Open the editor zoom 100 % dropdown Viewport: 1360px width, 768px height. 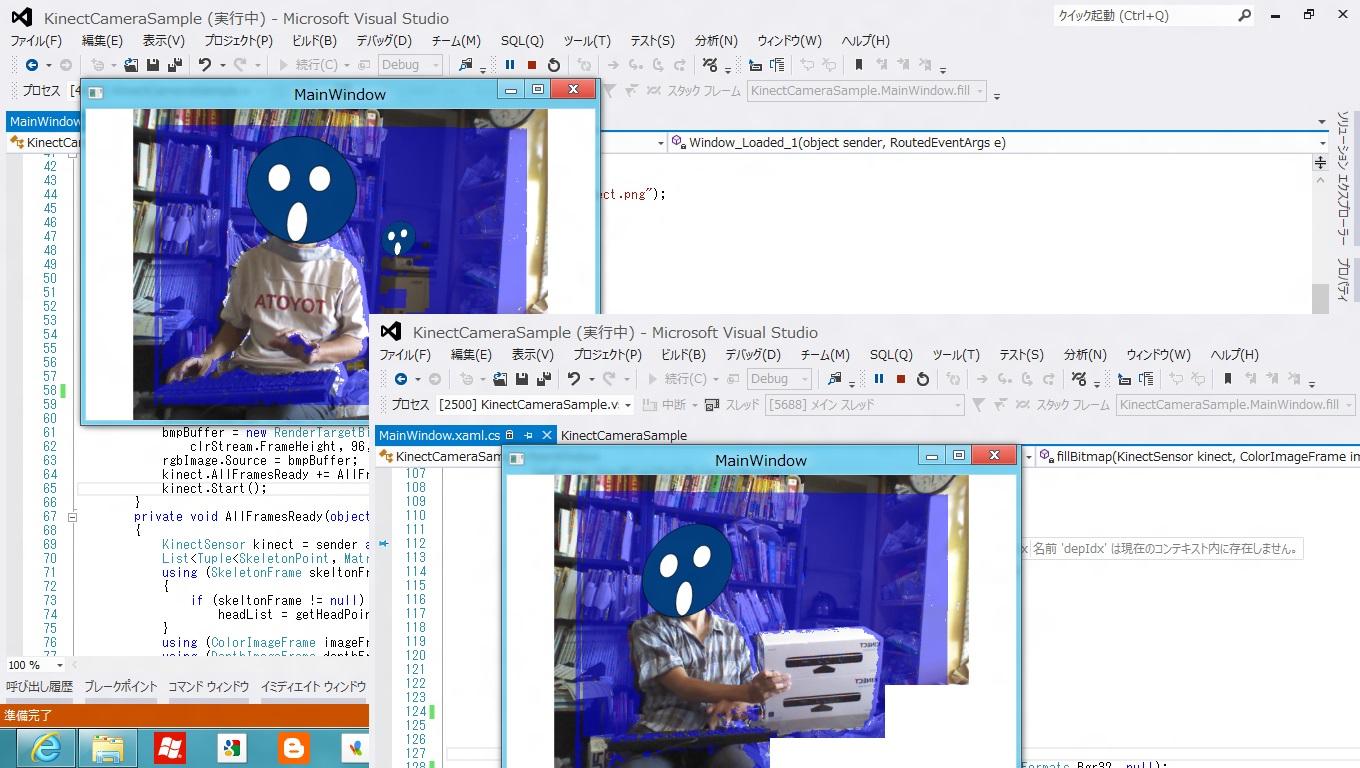59,665
